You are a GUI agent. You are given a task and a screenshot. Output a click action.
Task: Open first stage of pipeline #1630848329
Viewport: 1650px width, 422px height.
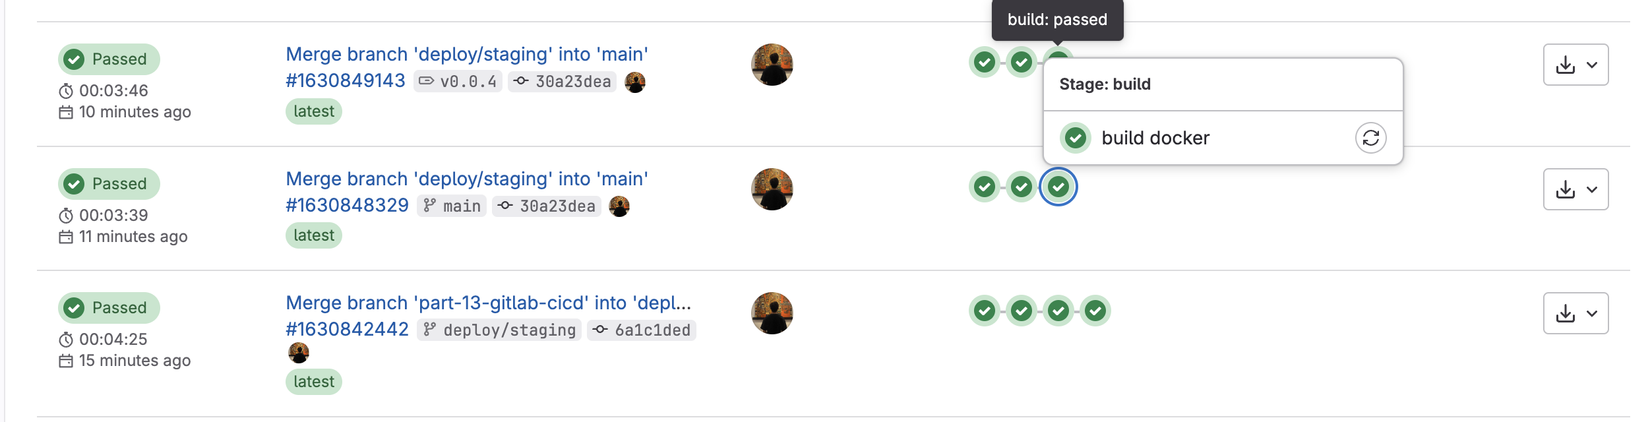[x=984, y=187]
